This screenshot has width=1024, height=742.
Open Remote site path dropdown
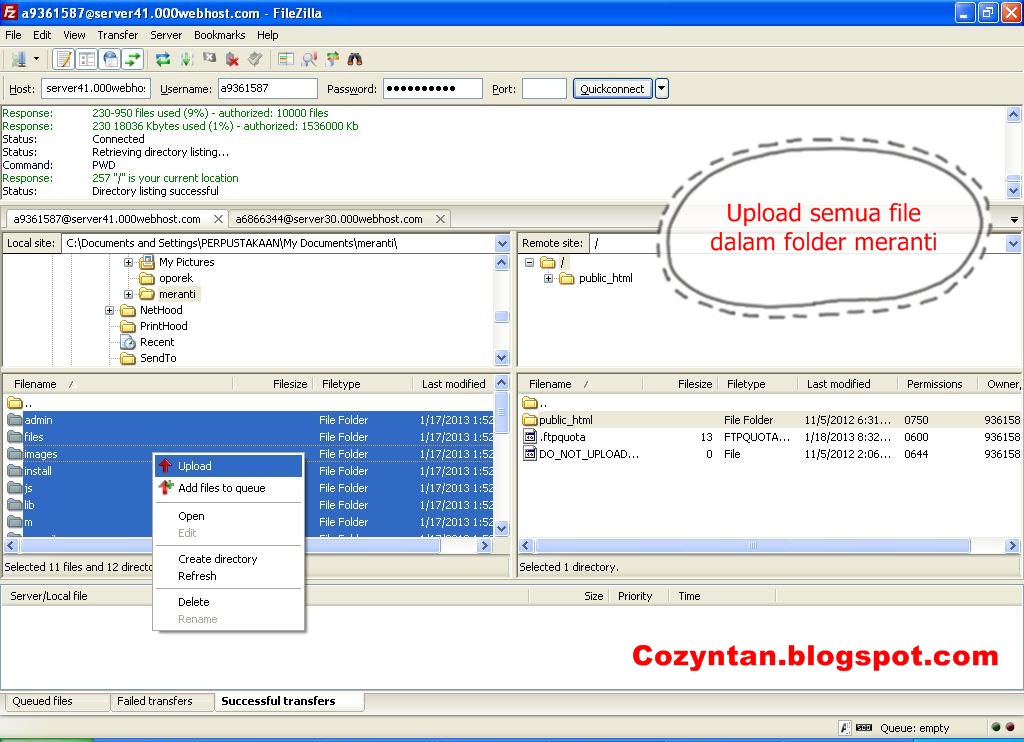1013,244
